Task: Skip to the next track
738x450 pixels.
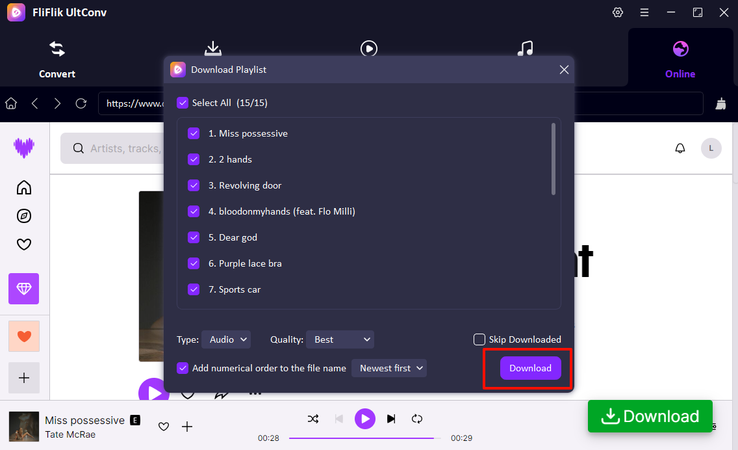Action: click(x=391, y=418)
